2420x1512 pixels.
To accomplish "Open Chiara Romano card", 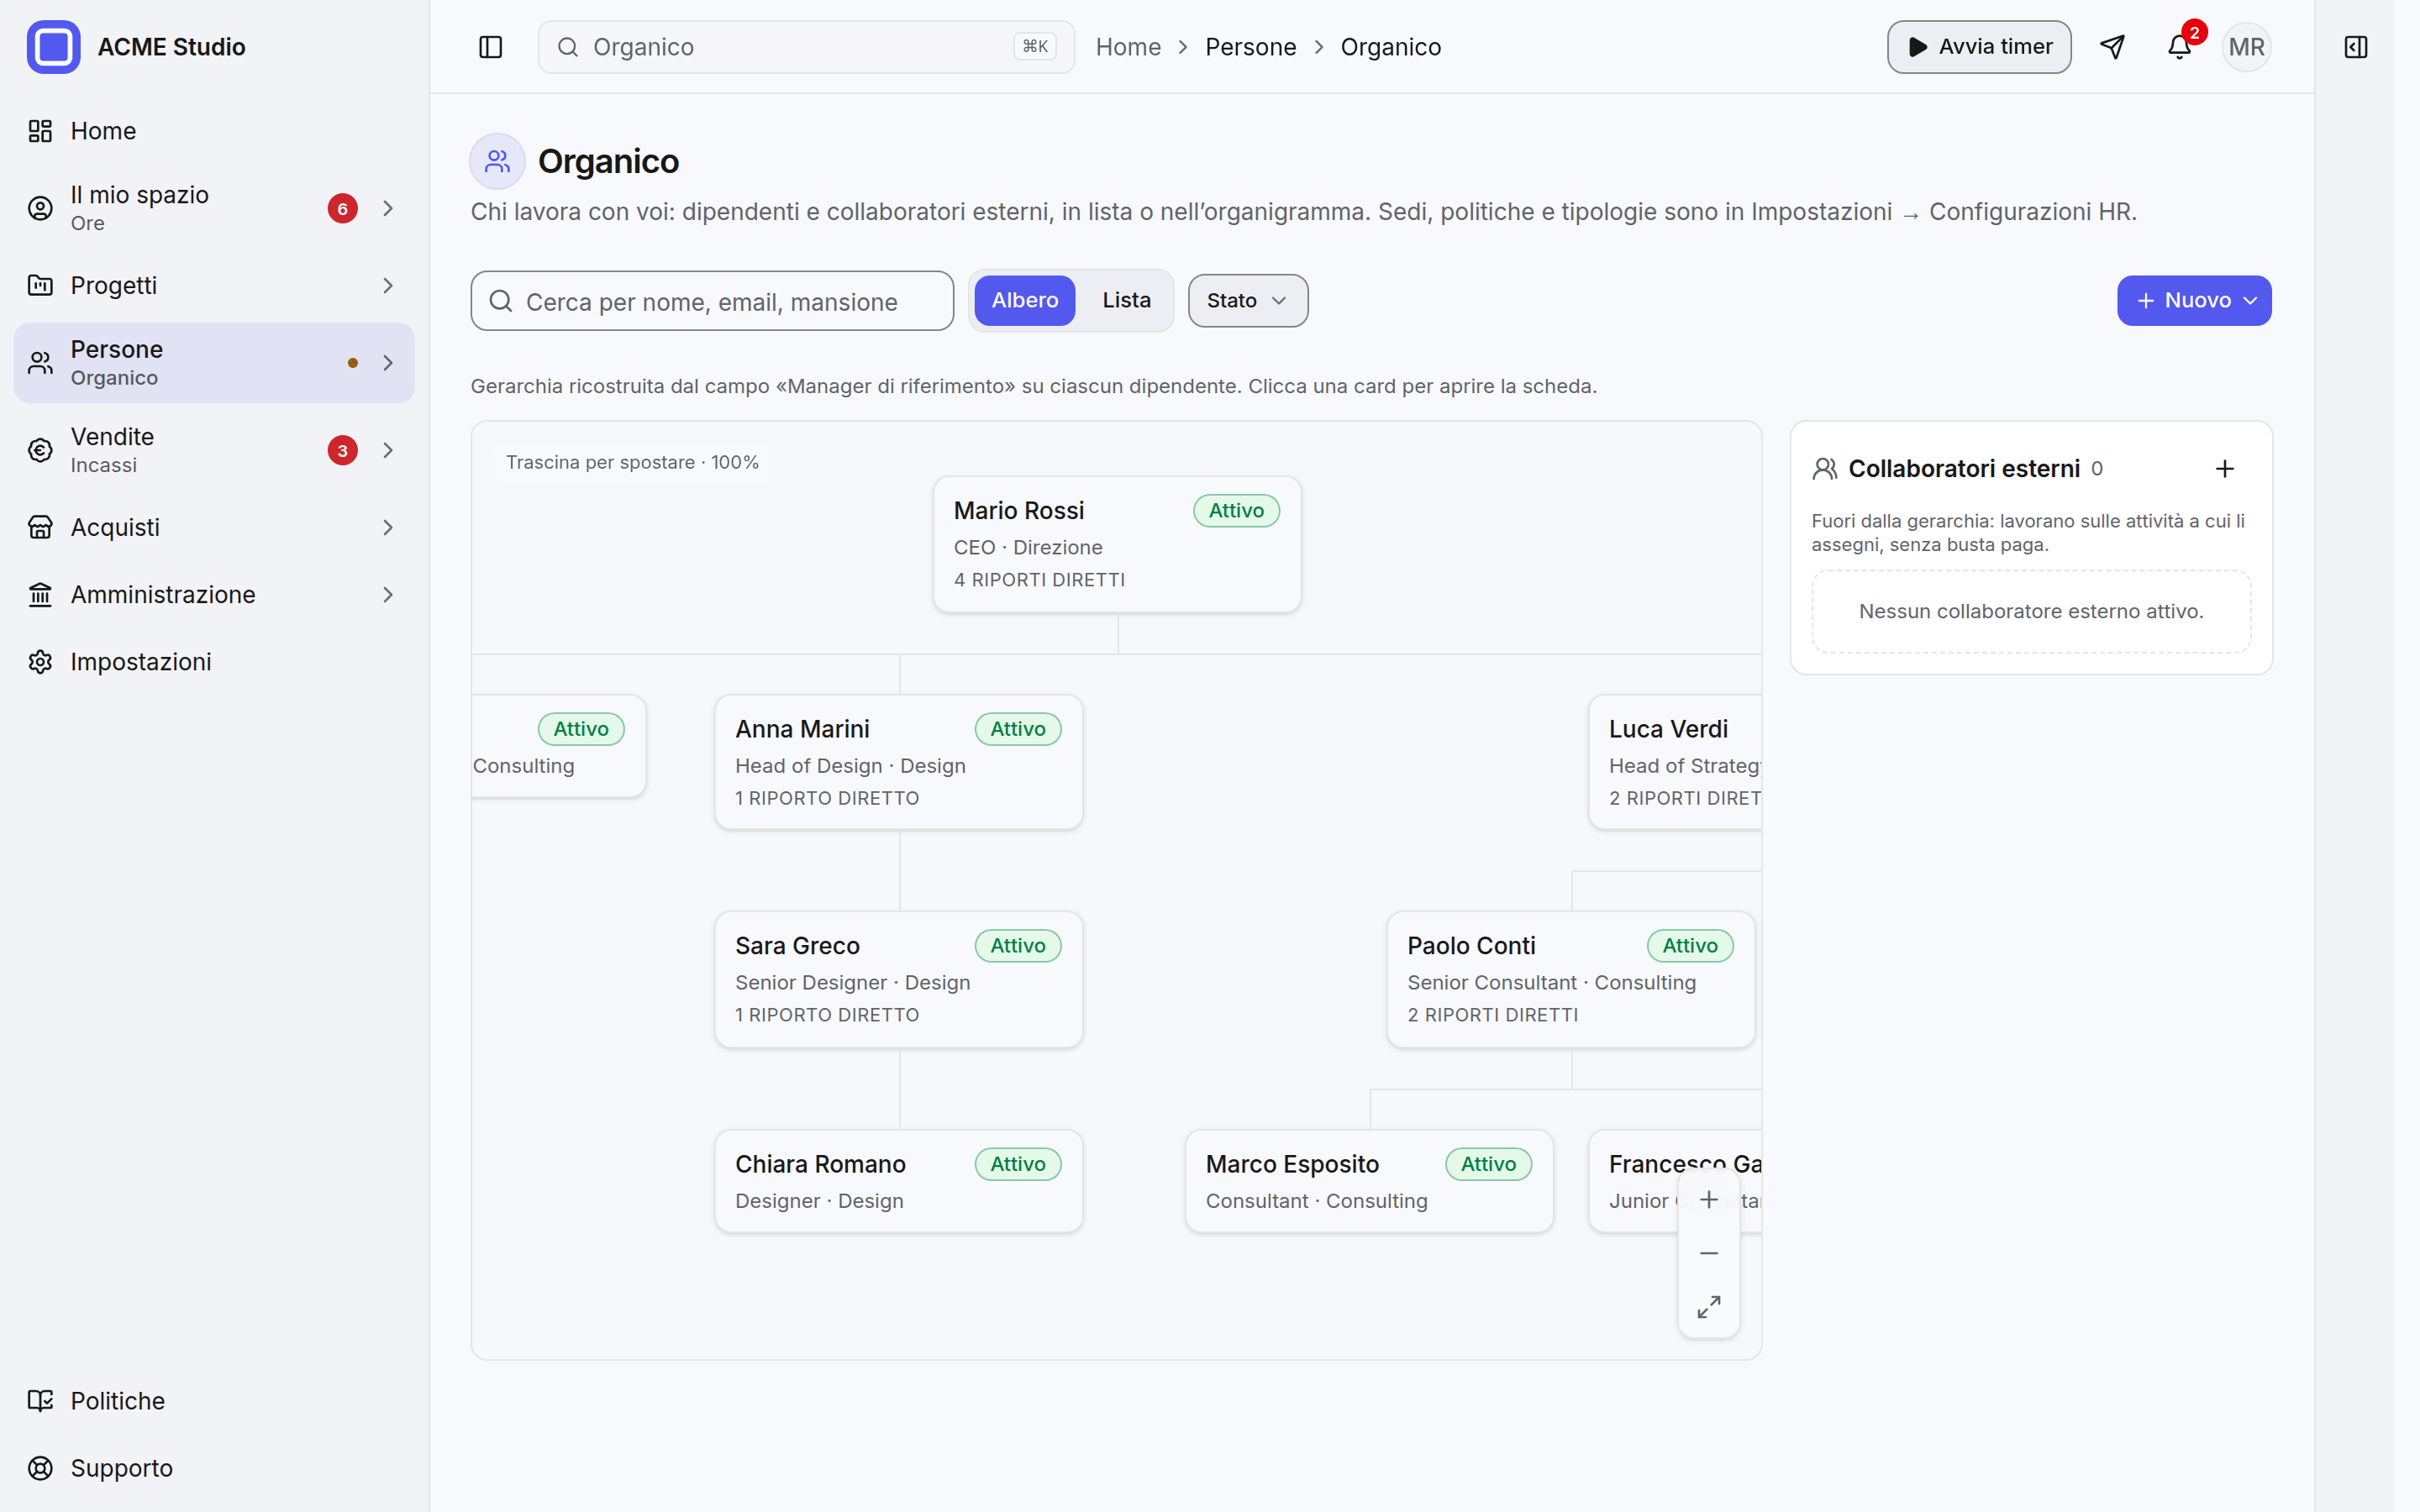I will 898,1181.
